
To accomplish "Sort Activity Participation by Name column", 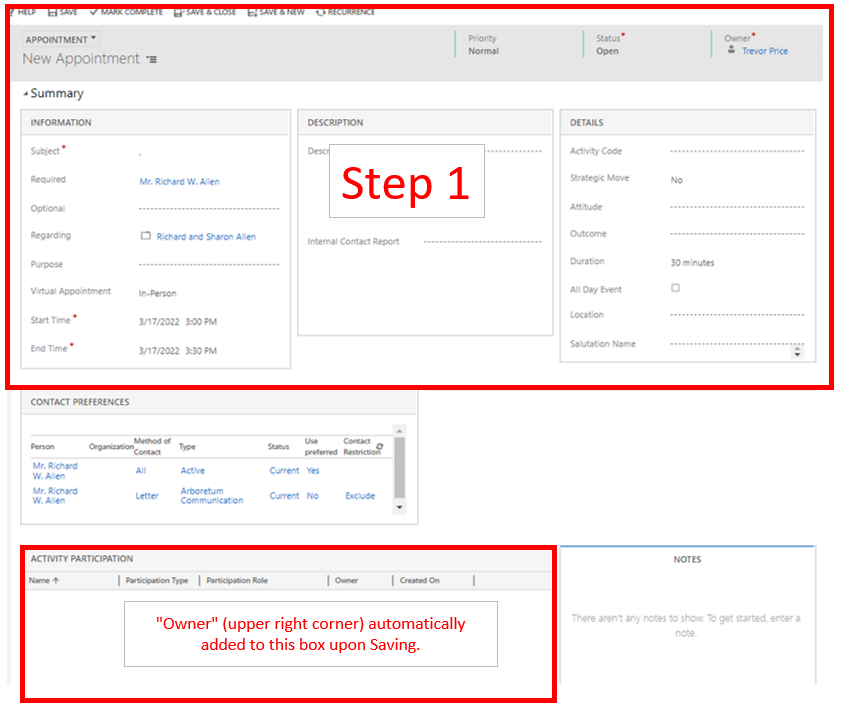I will point(44,581).
